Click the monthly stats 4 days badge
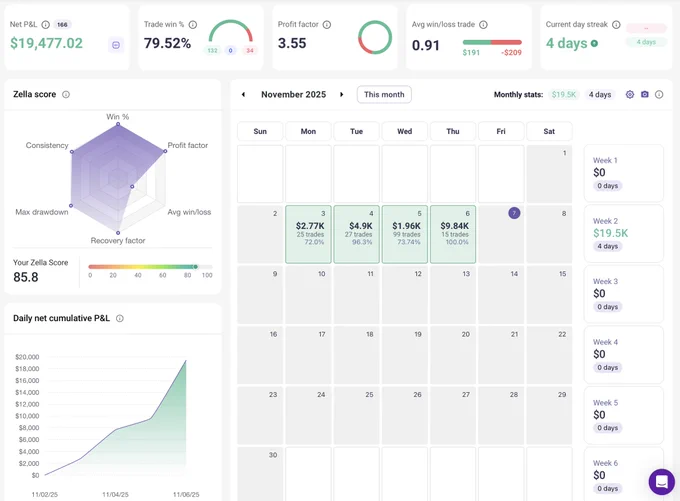Image resolution: width=680 pixels, height=501 pixels. pos(600,95)
